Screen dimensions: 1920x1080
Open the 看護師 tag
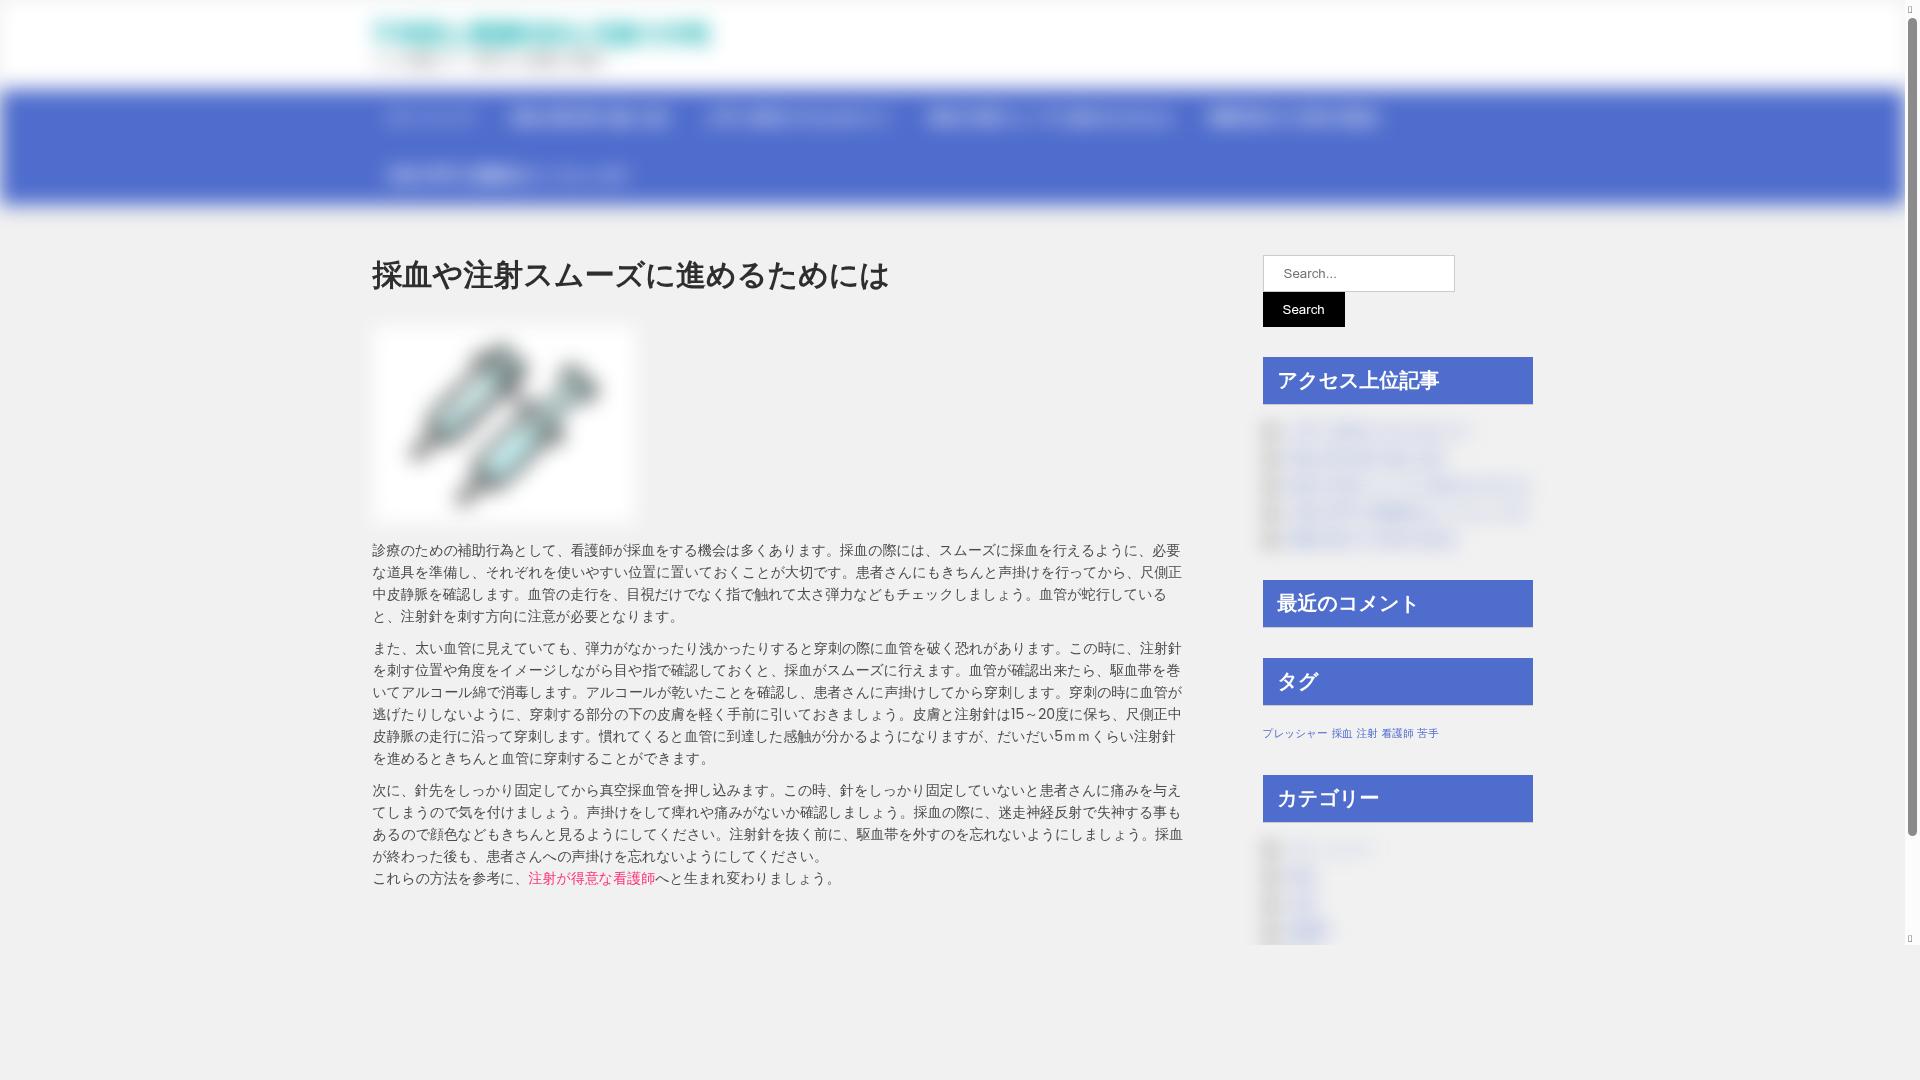tap(1397, 733)
